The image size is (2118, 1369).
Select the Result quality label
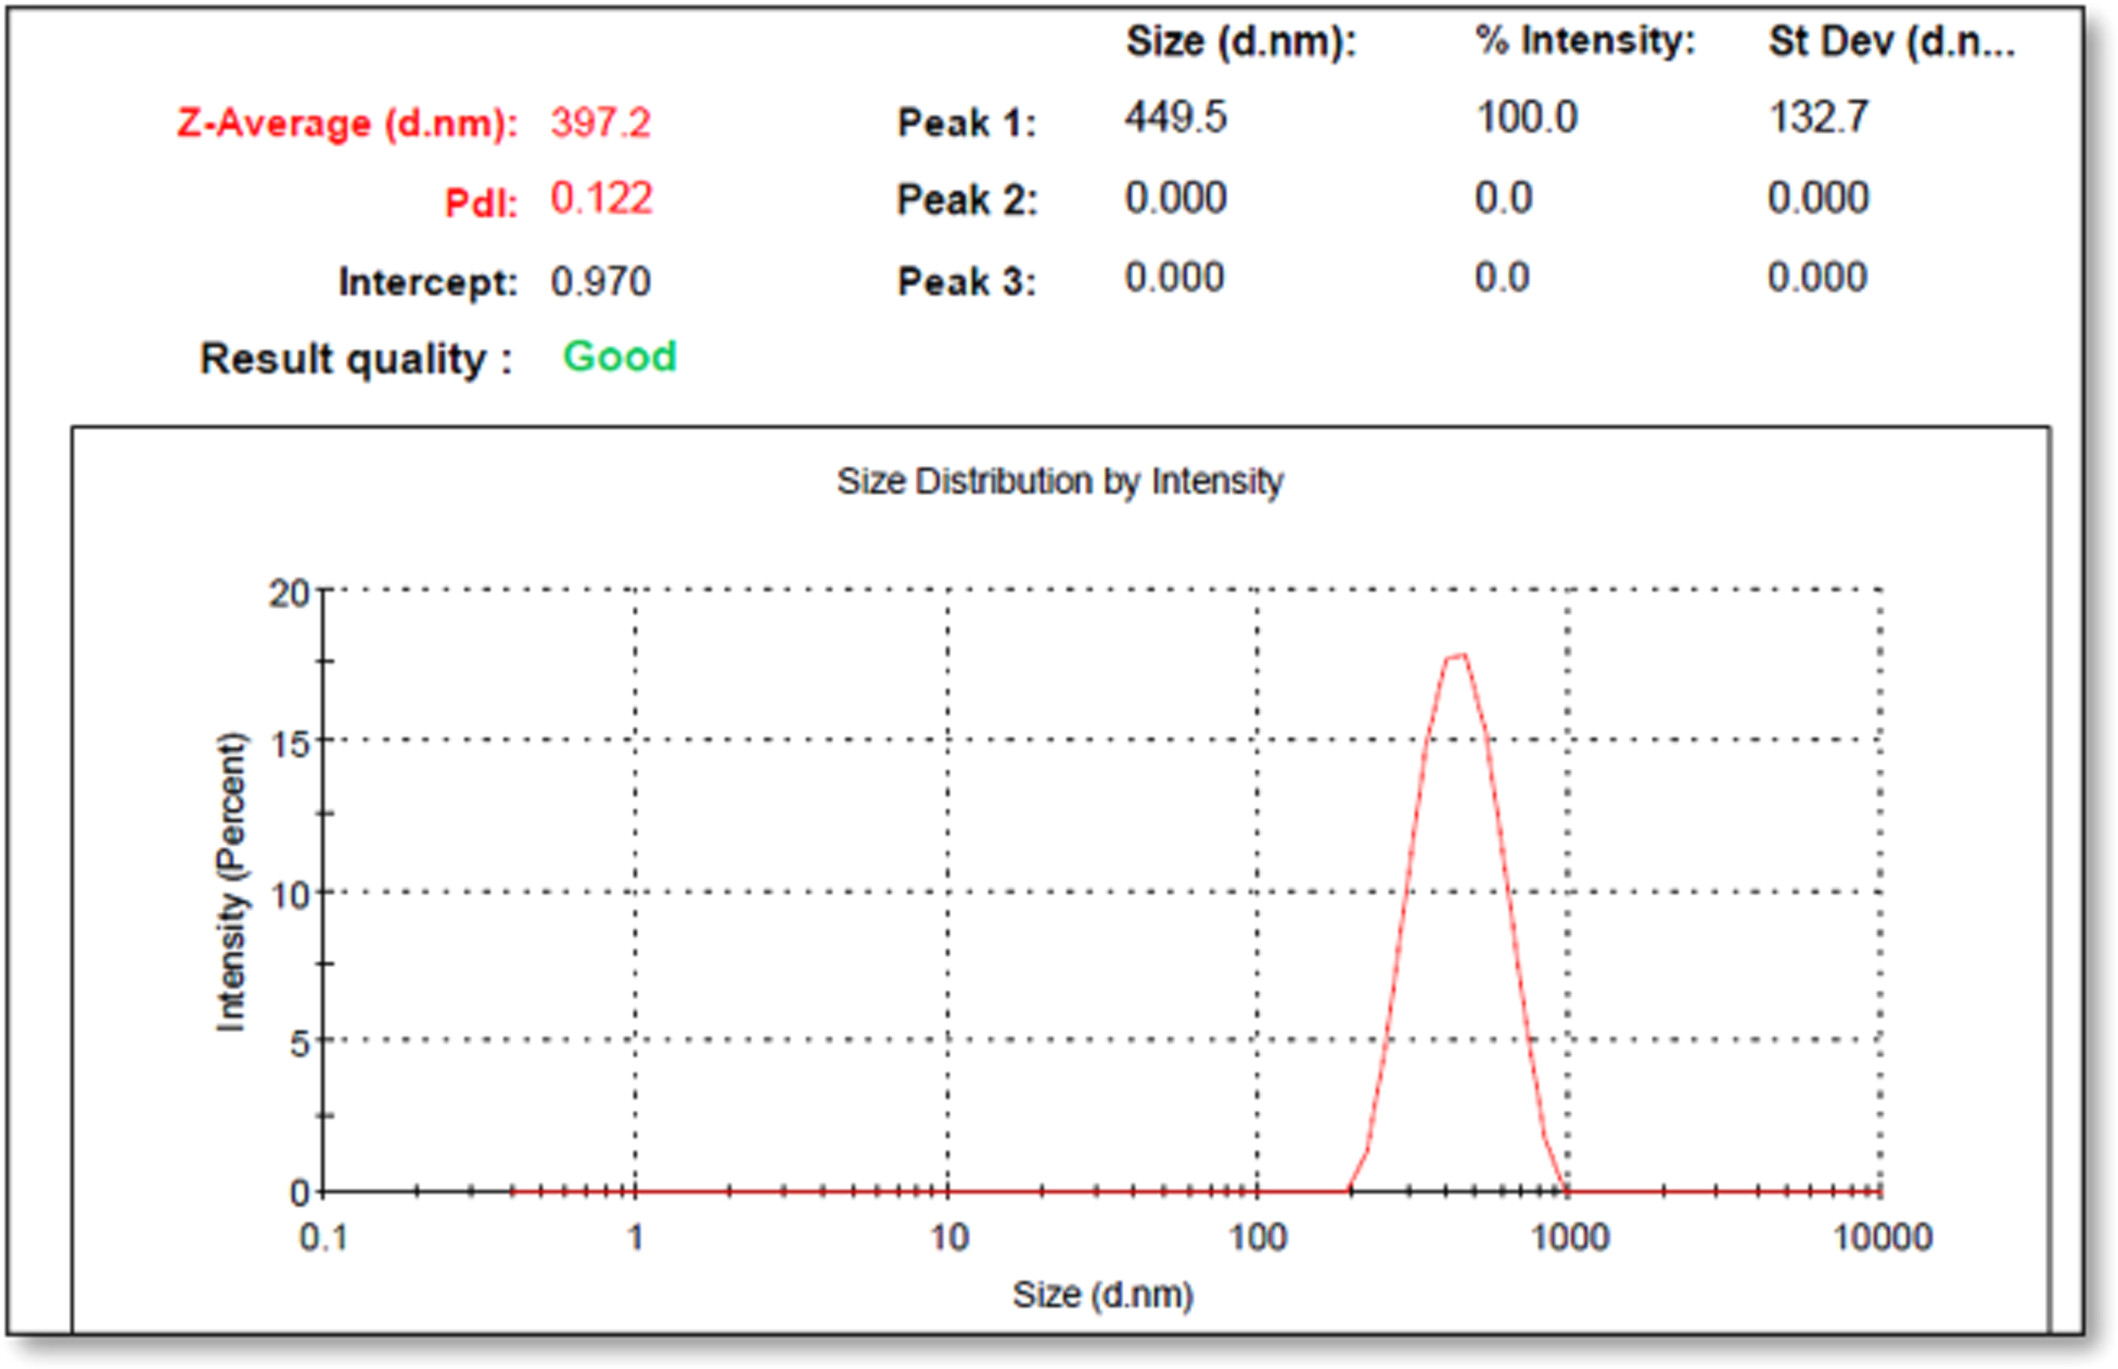coord(356,359)
